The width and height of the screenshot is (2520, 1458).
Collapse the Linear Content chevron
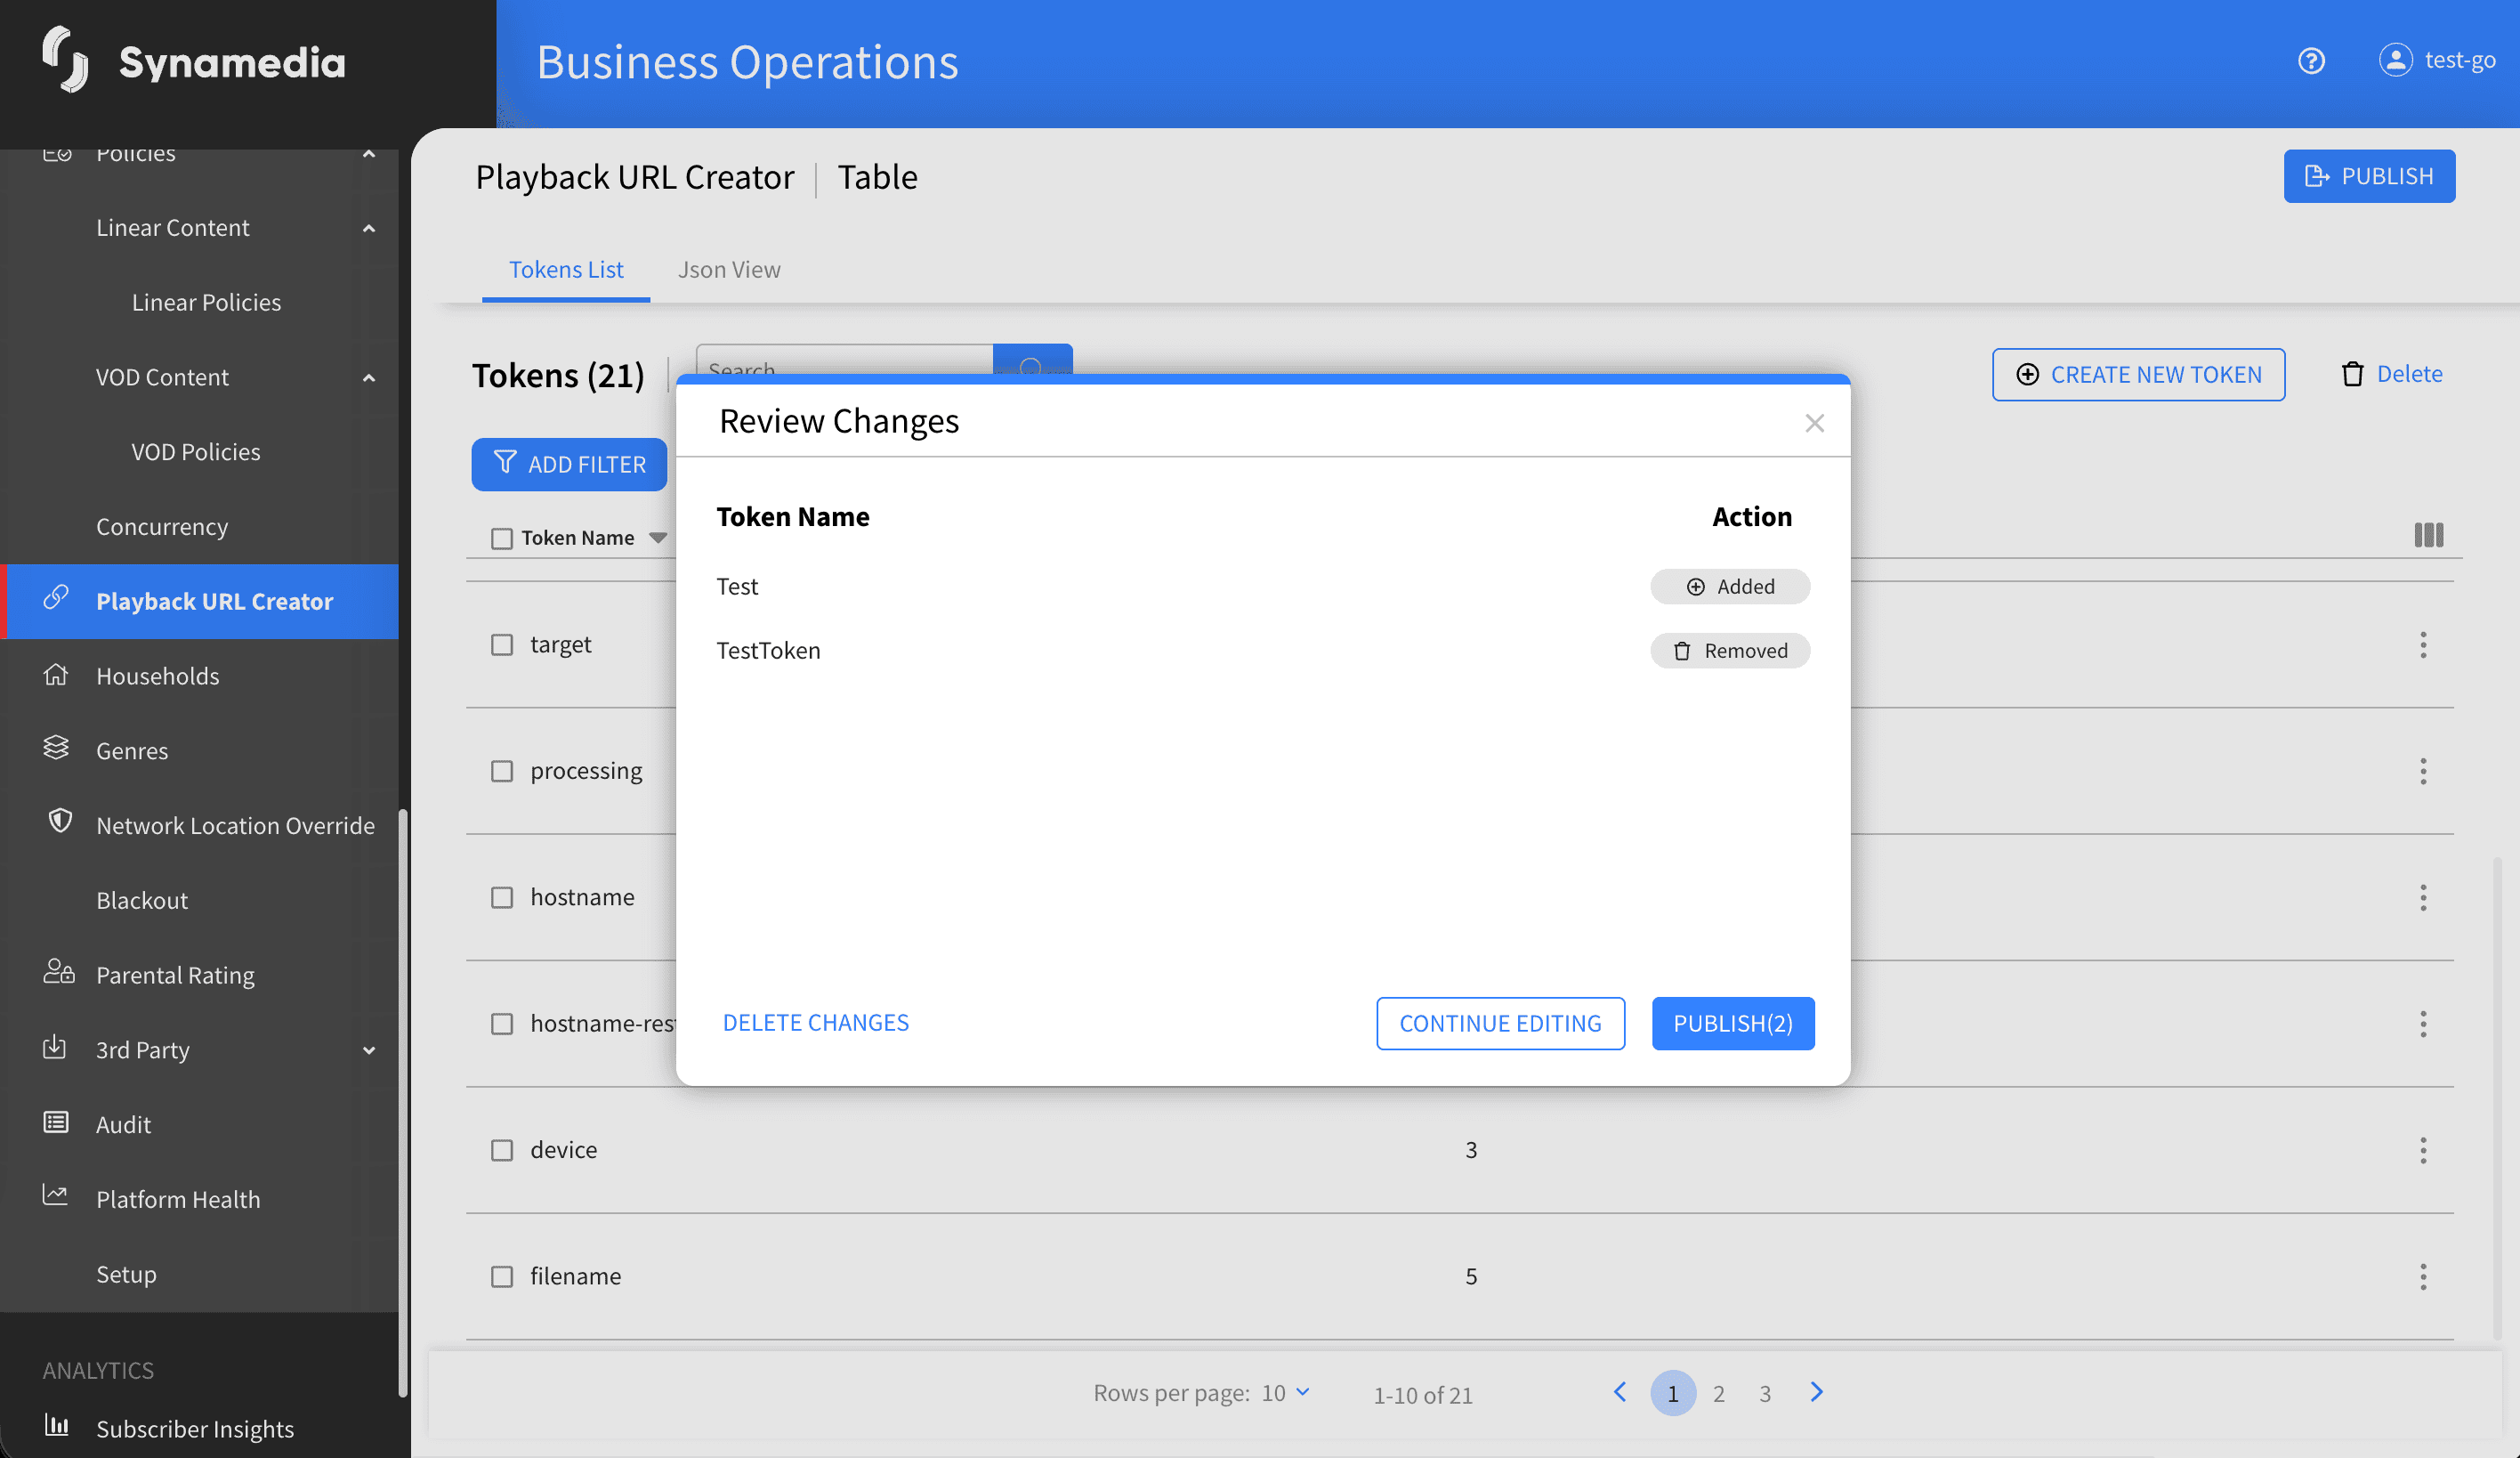[x=369, y=229]
